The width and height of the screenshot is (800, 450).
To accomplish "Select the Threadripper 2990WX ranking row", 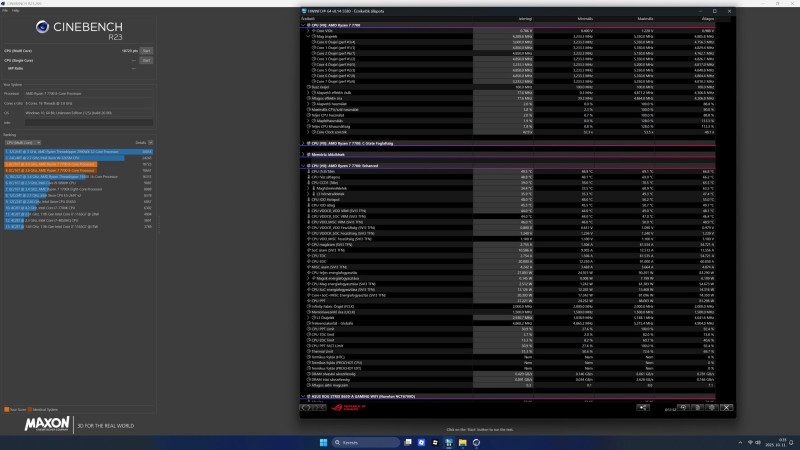I will 79,152.
